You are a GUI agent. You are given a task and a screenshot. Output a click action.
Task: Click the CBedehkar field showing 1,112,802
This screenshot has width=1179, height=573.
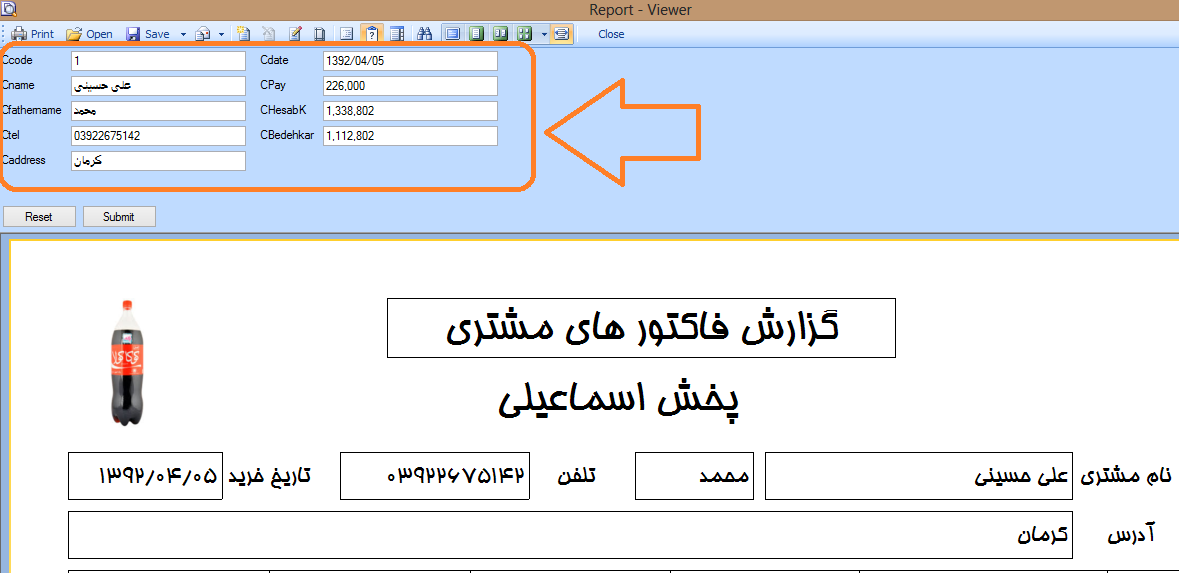point(410,136)
